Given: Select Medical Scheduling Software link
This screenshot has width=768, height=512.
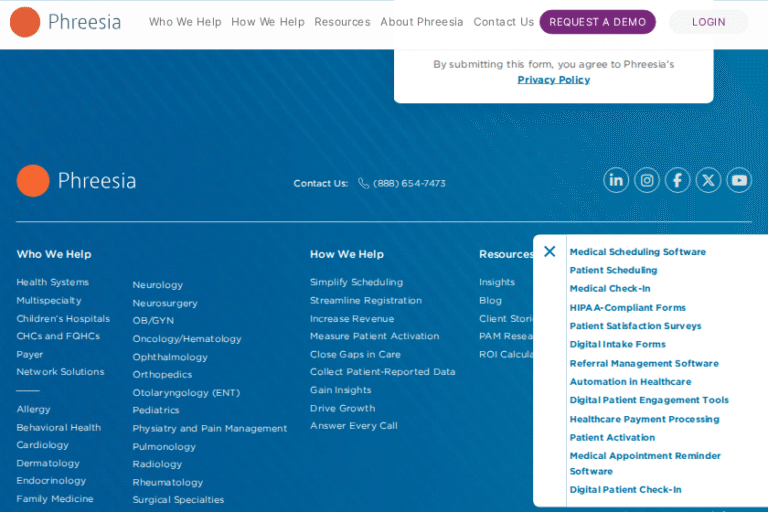Looking at the screenshot, I should (x=637, y=252).
